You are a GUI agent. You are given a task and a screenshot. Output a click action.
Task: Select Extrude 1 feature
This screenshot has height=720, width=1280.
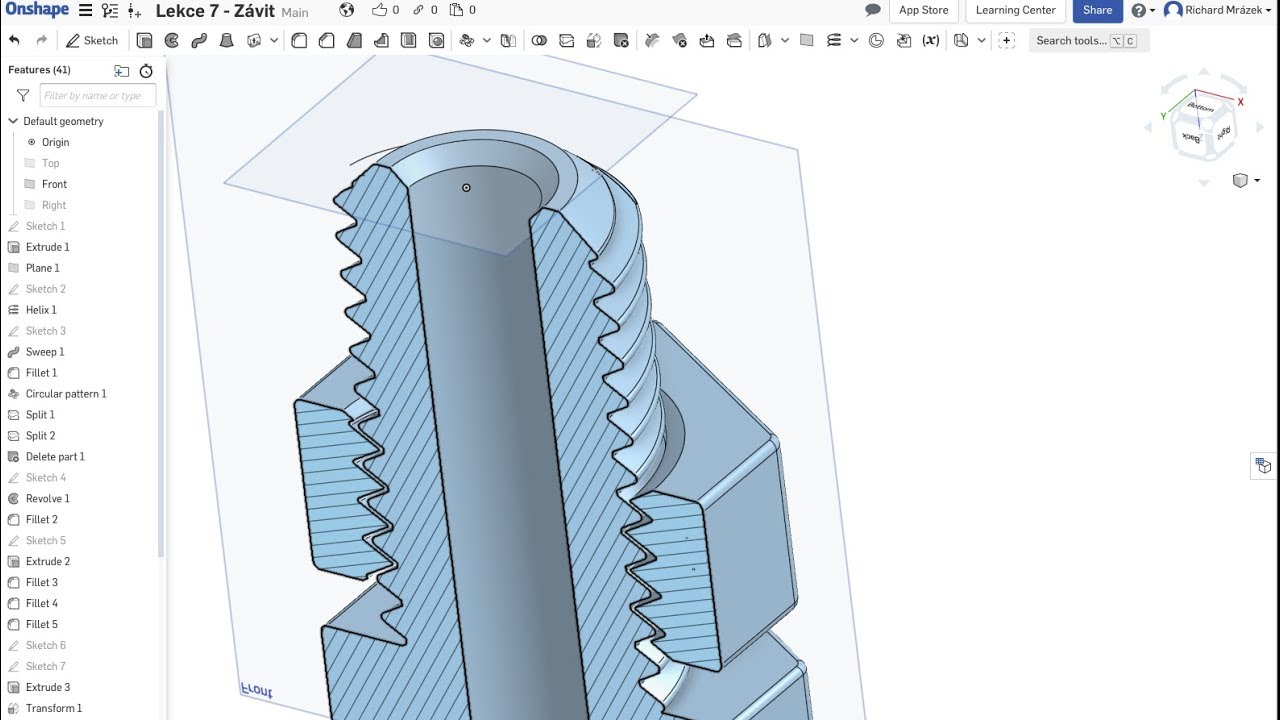point(47,247)
